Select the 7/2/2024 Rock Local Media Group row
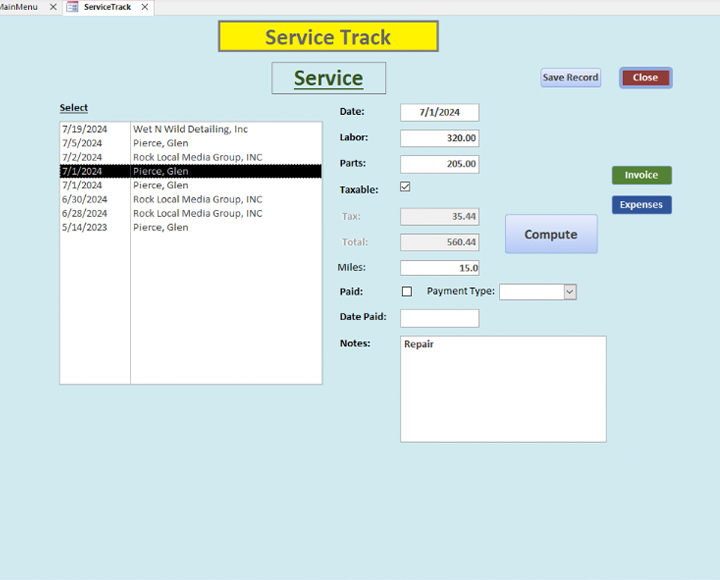 pyautogui.click(x=191, y=158)
